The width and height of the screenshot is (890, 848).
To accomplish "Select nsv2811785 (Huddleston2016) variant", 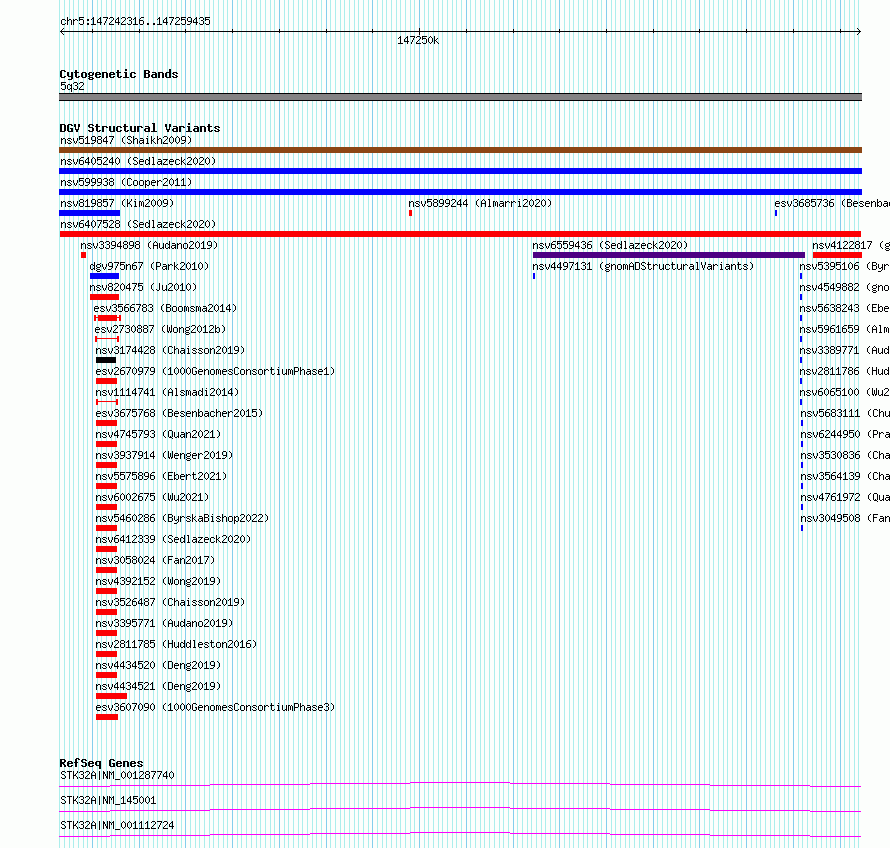I will (177, 644).
